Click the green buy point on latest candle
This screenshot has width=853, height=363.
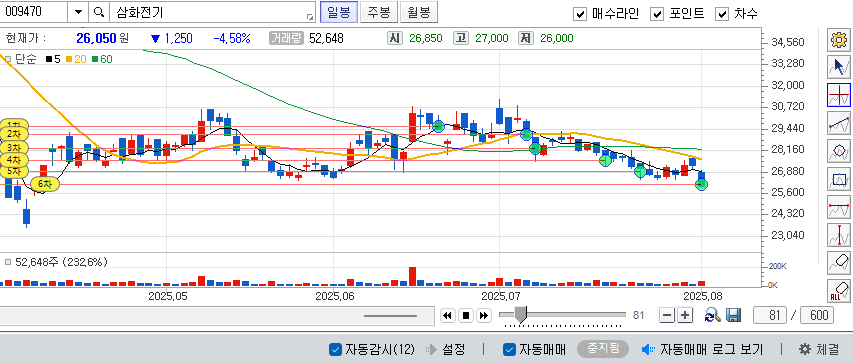702,184
